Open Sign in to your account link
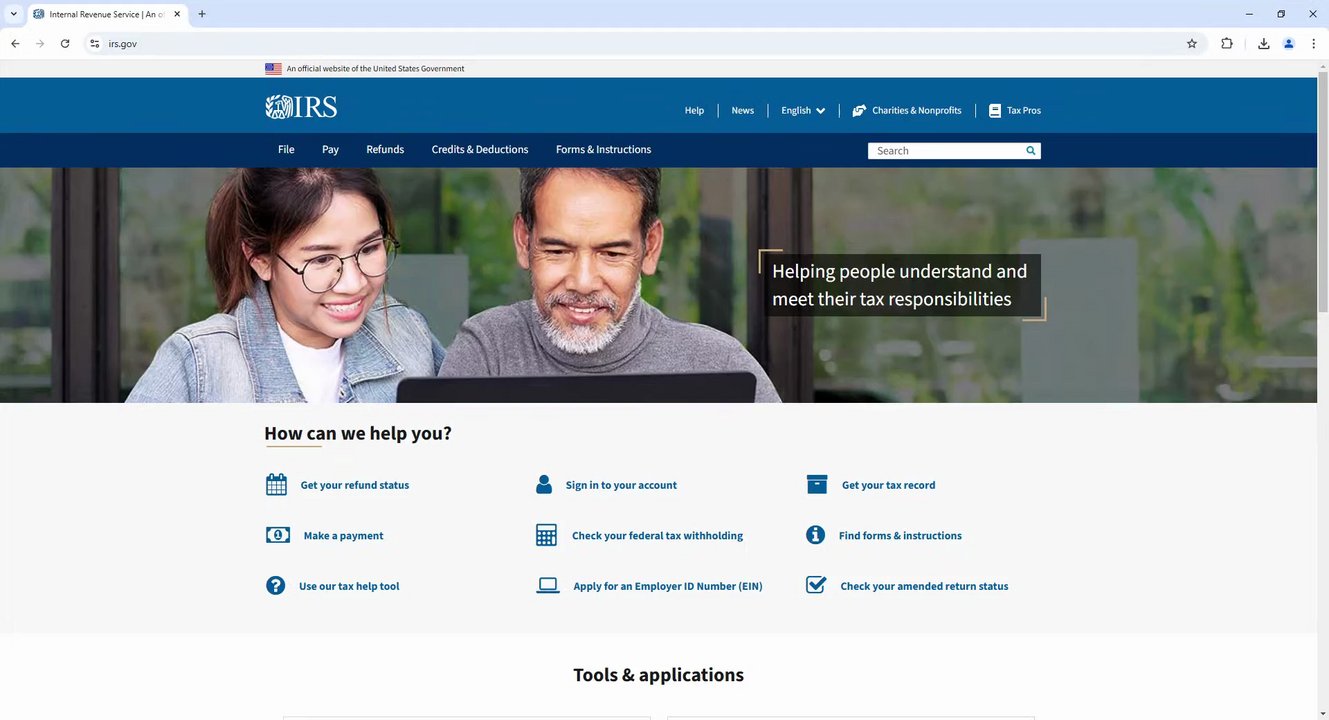The width and height of the screenshot is (1329, 720). pos(621,485)
